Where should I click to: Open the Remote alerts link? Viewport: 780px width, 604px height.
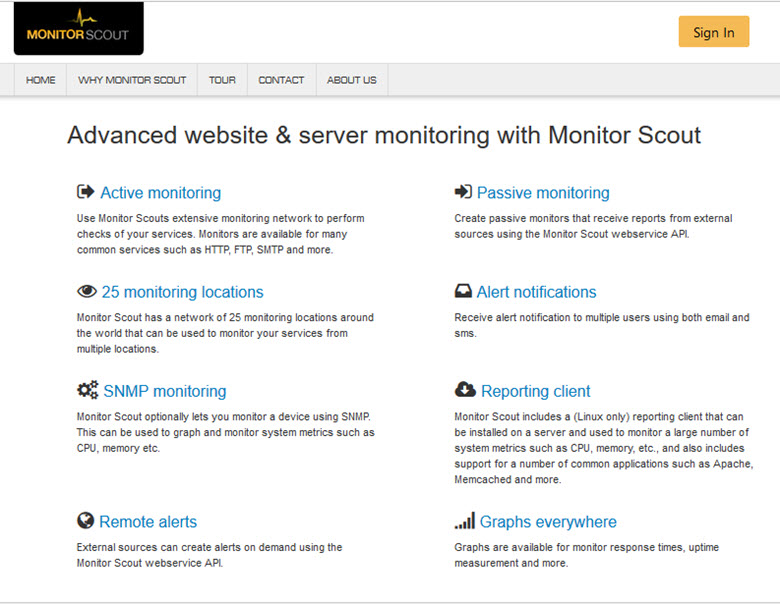pyautogui.click(x=148, y=521)
